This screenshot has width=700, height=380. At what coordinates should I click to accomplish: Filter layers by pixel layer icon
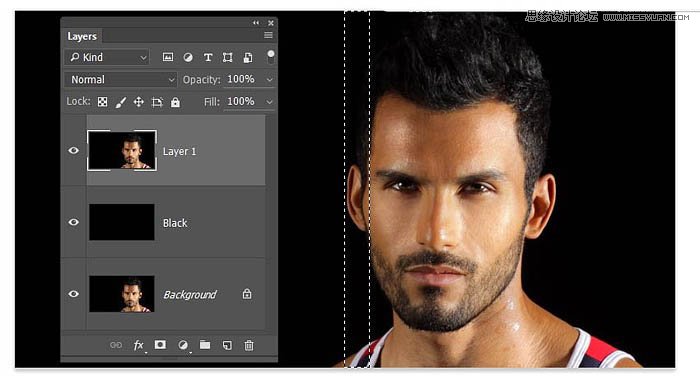pyautogui.click(x=168, y=57)
